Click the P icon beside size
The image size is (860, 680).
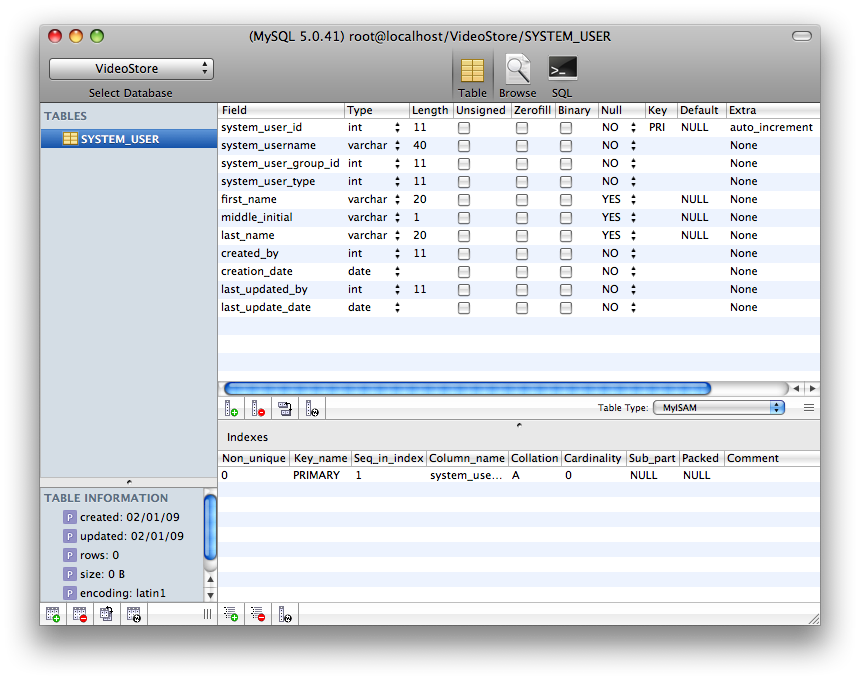point(70,574)
